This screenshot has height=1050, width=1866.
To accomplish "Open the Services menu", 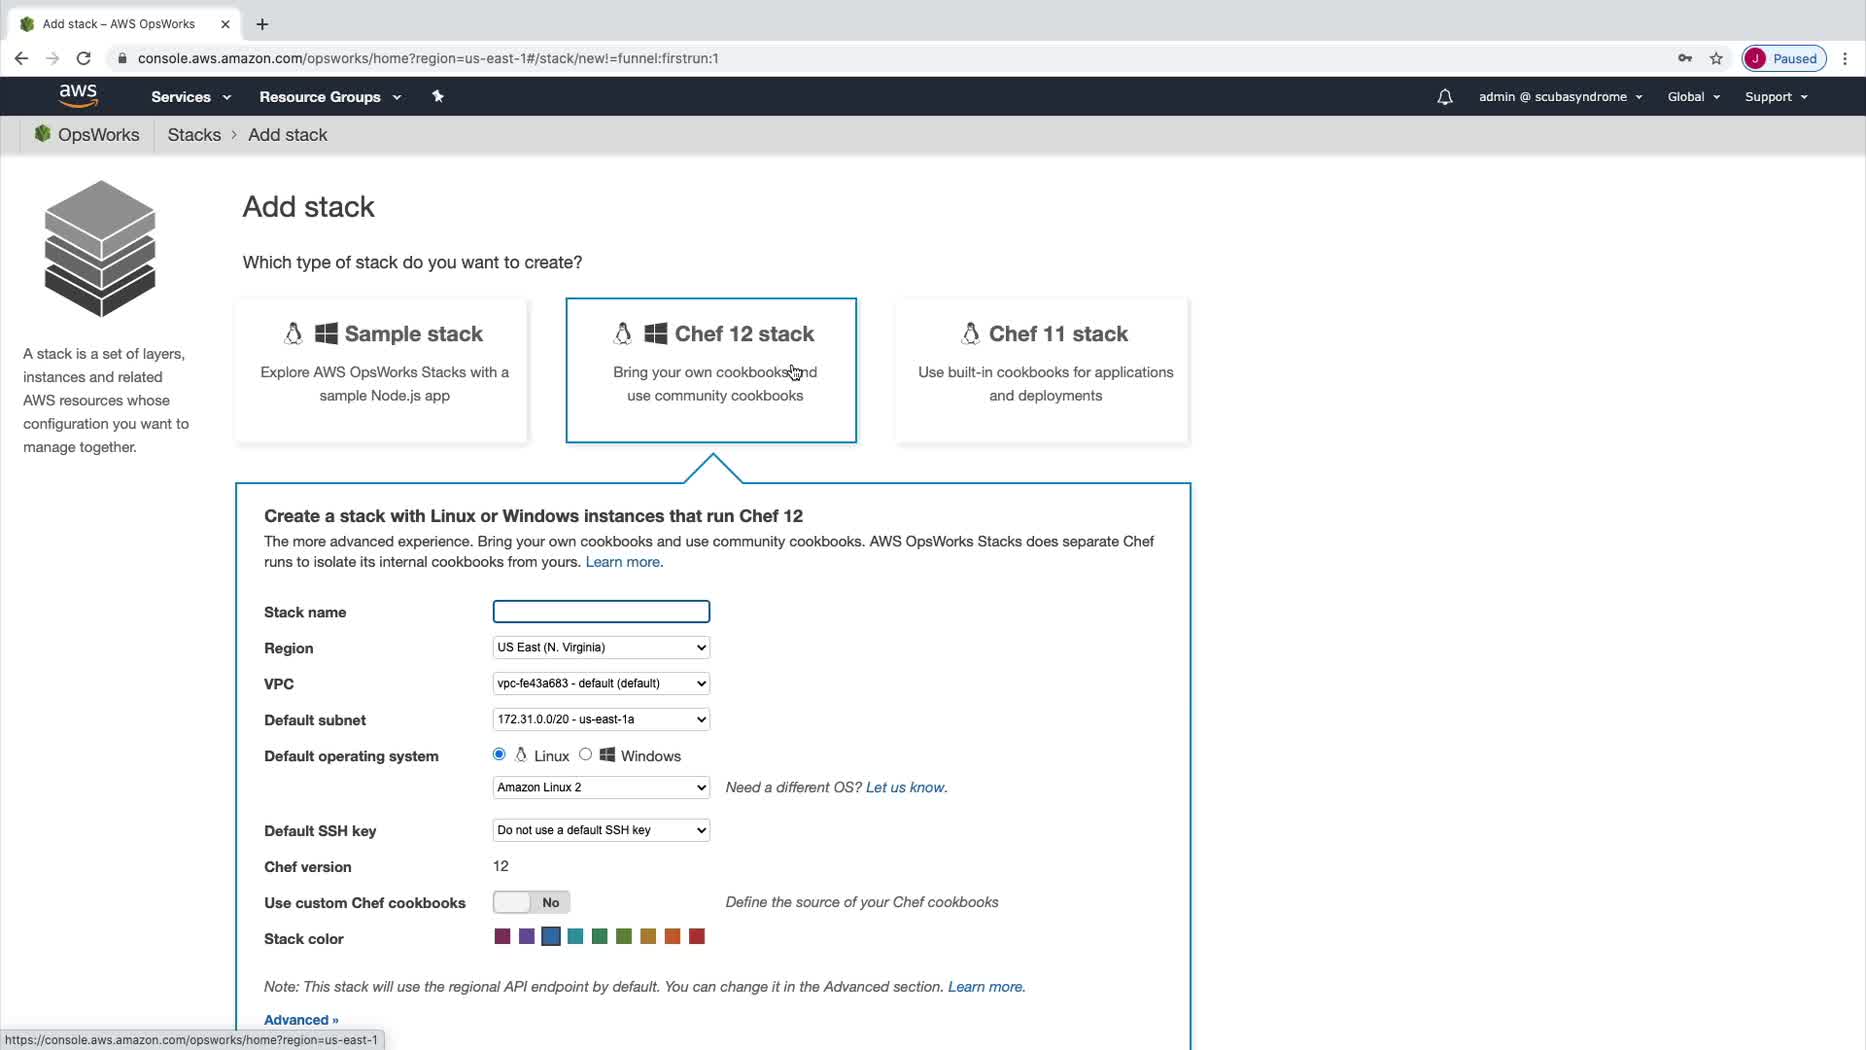I will point(190,97).
